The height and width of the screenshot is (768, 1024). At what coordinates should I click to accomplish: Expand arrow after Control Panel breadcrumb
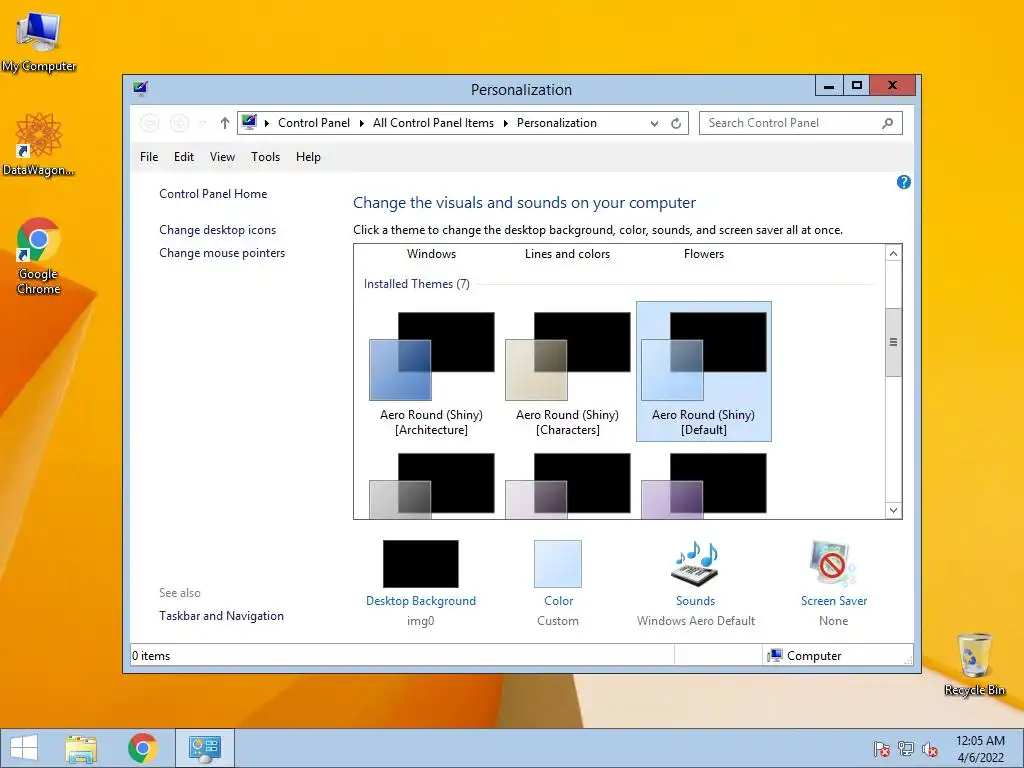[x=362, y=123]
